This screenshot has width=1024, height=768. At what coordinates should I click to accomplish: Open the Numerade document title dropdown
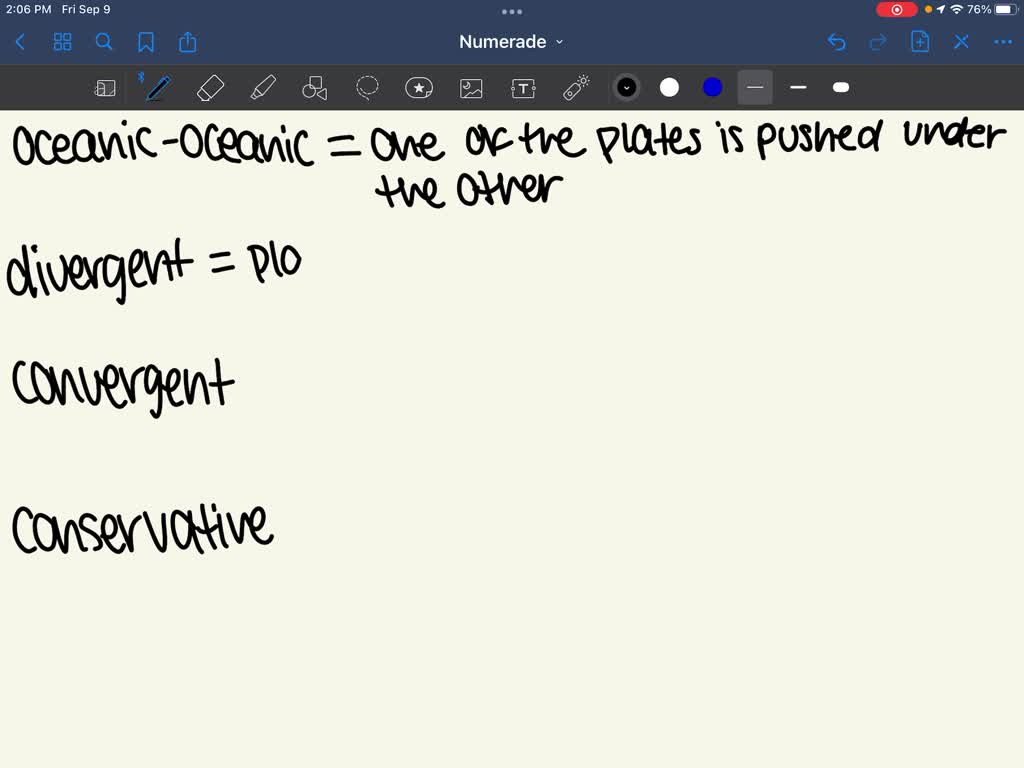tap(511, 42)
